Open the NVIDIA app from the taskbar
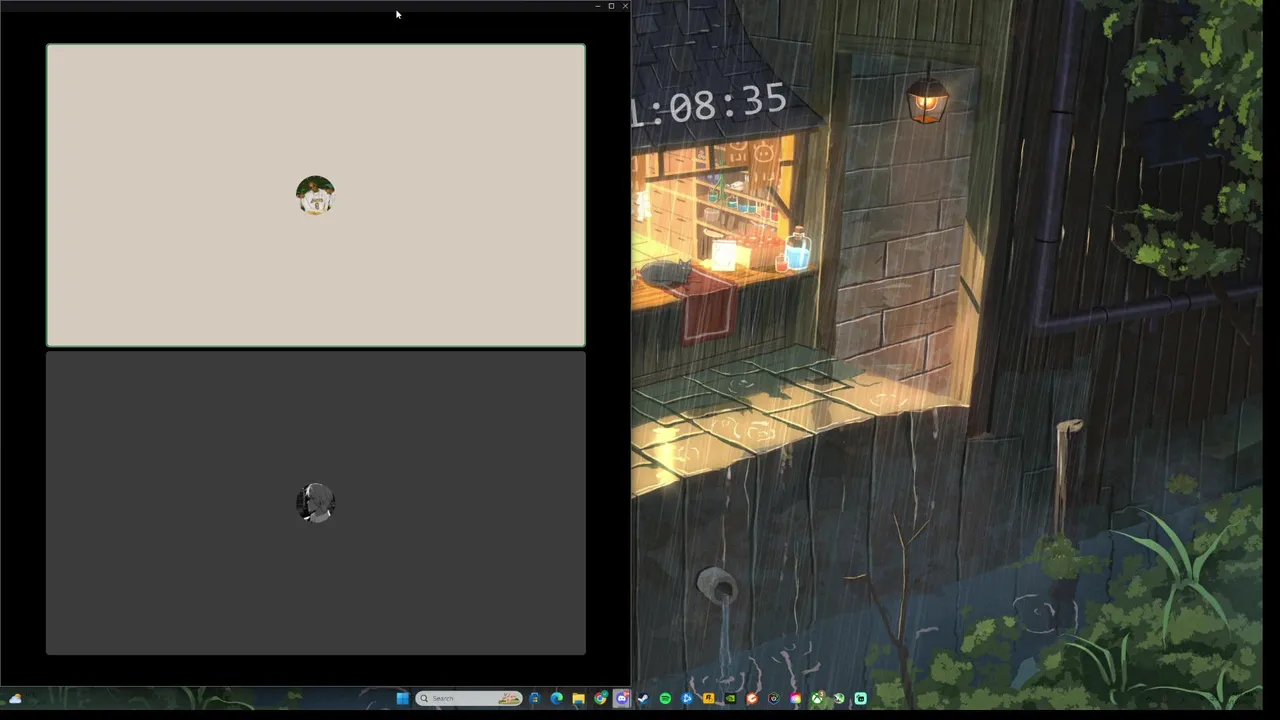Image resolution: width=1280 pixels, height=720 pixels. point(731,698)
